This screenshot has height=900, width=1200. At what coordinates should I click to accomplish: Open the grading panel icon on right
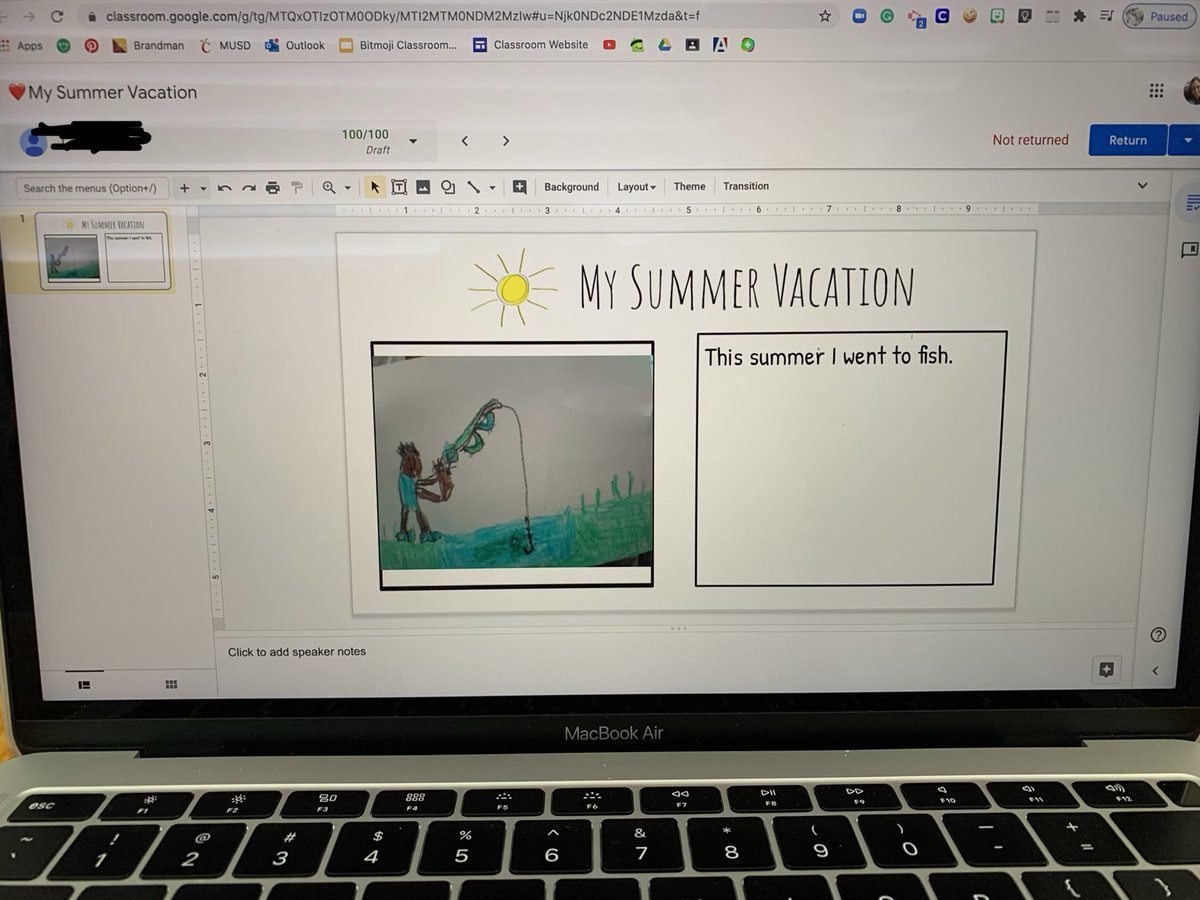point(1191,203)
